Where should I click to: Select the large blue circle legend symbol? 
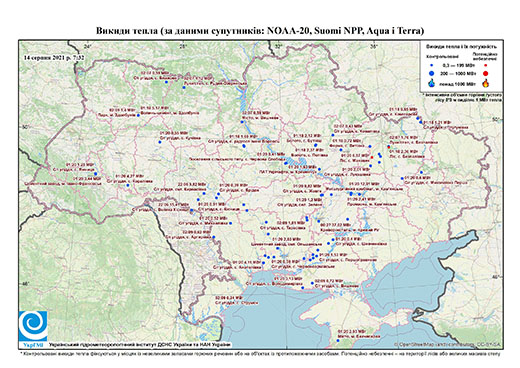(x=432, y=73)
